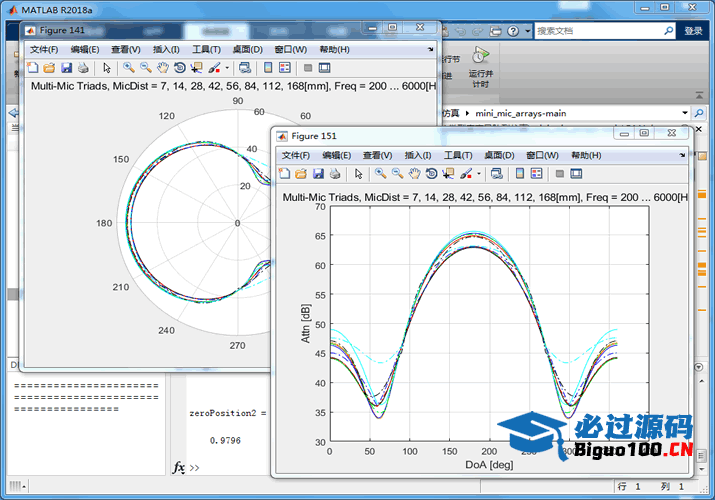Click Link Plot icon in Figure 151
715x500 pixels.
click(x=497, y=174)
